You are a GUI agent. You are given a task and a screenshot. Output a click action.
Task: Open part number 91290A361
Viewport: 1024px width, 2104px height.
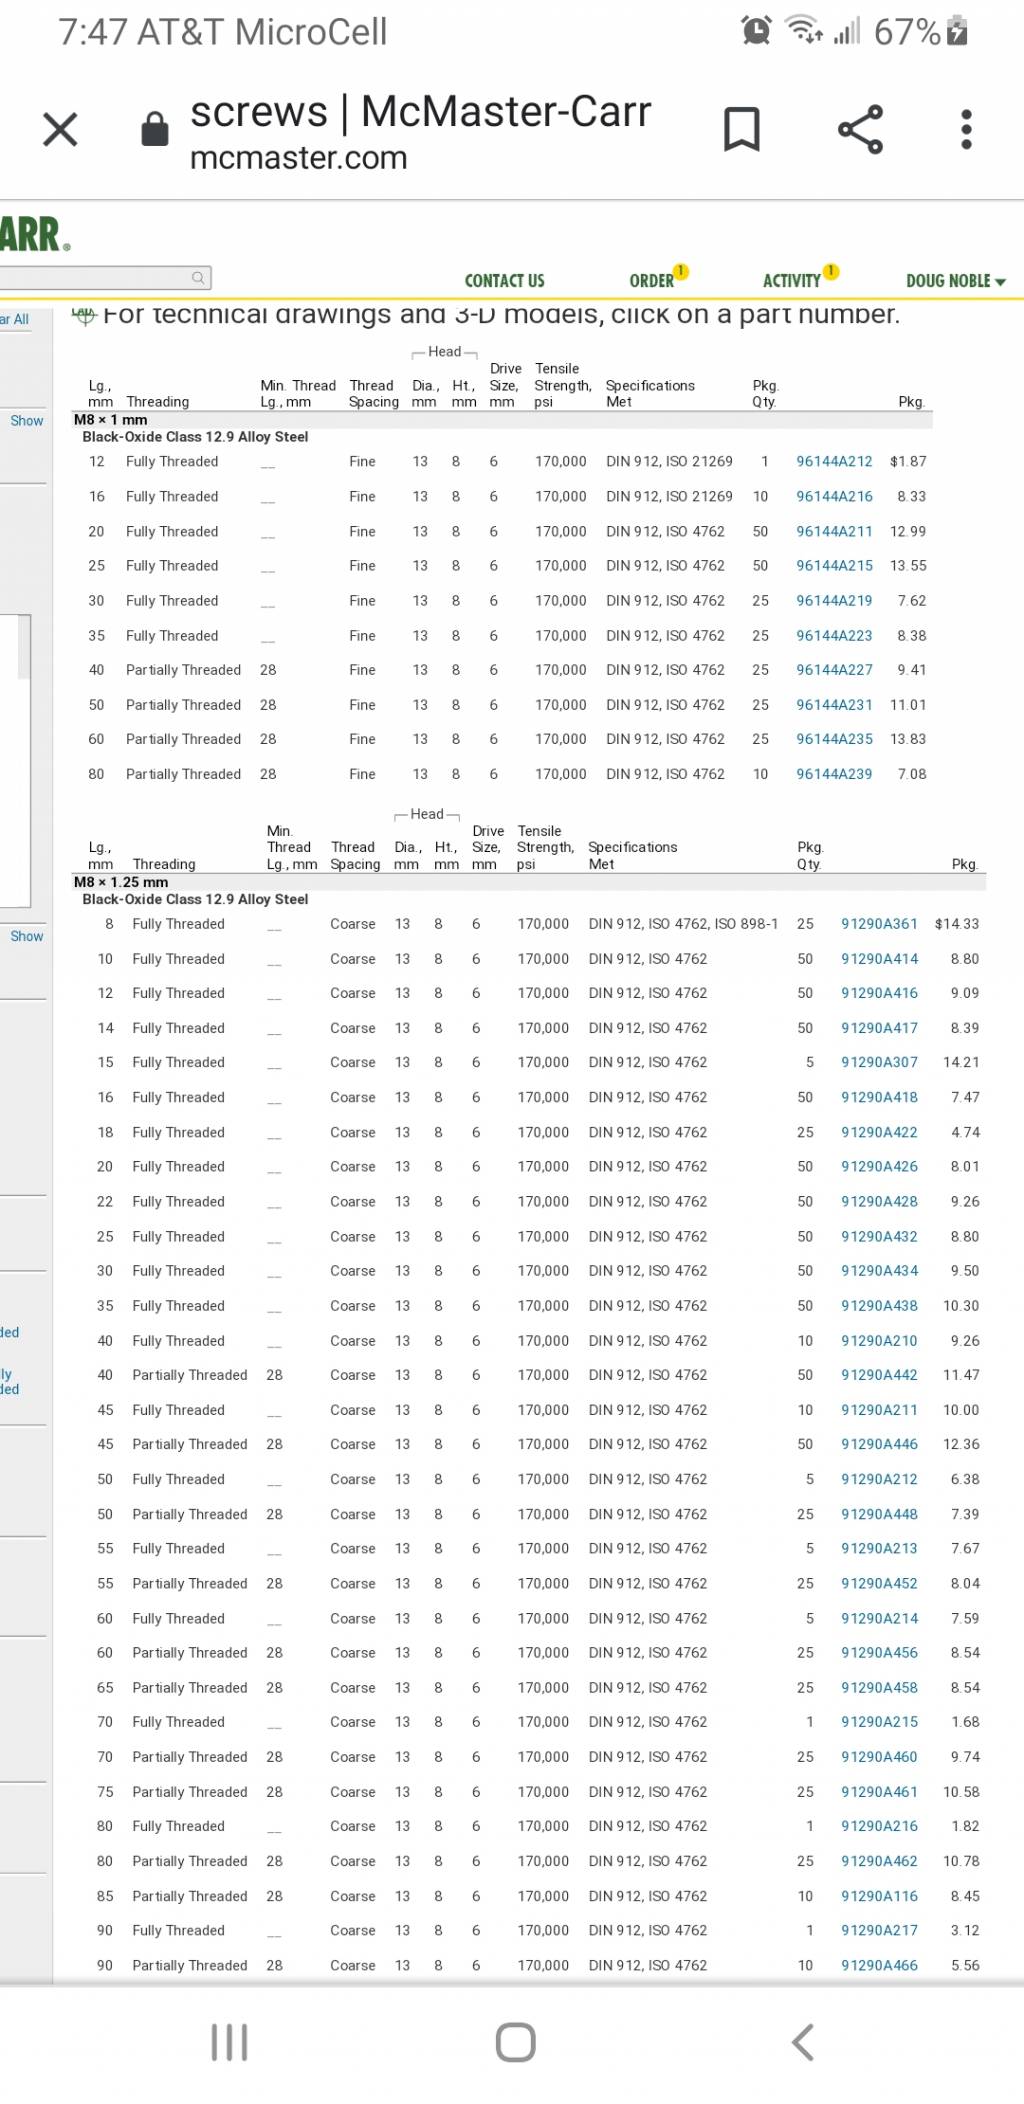tap(879, 923)
